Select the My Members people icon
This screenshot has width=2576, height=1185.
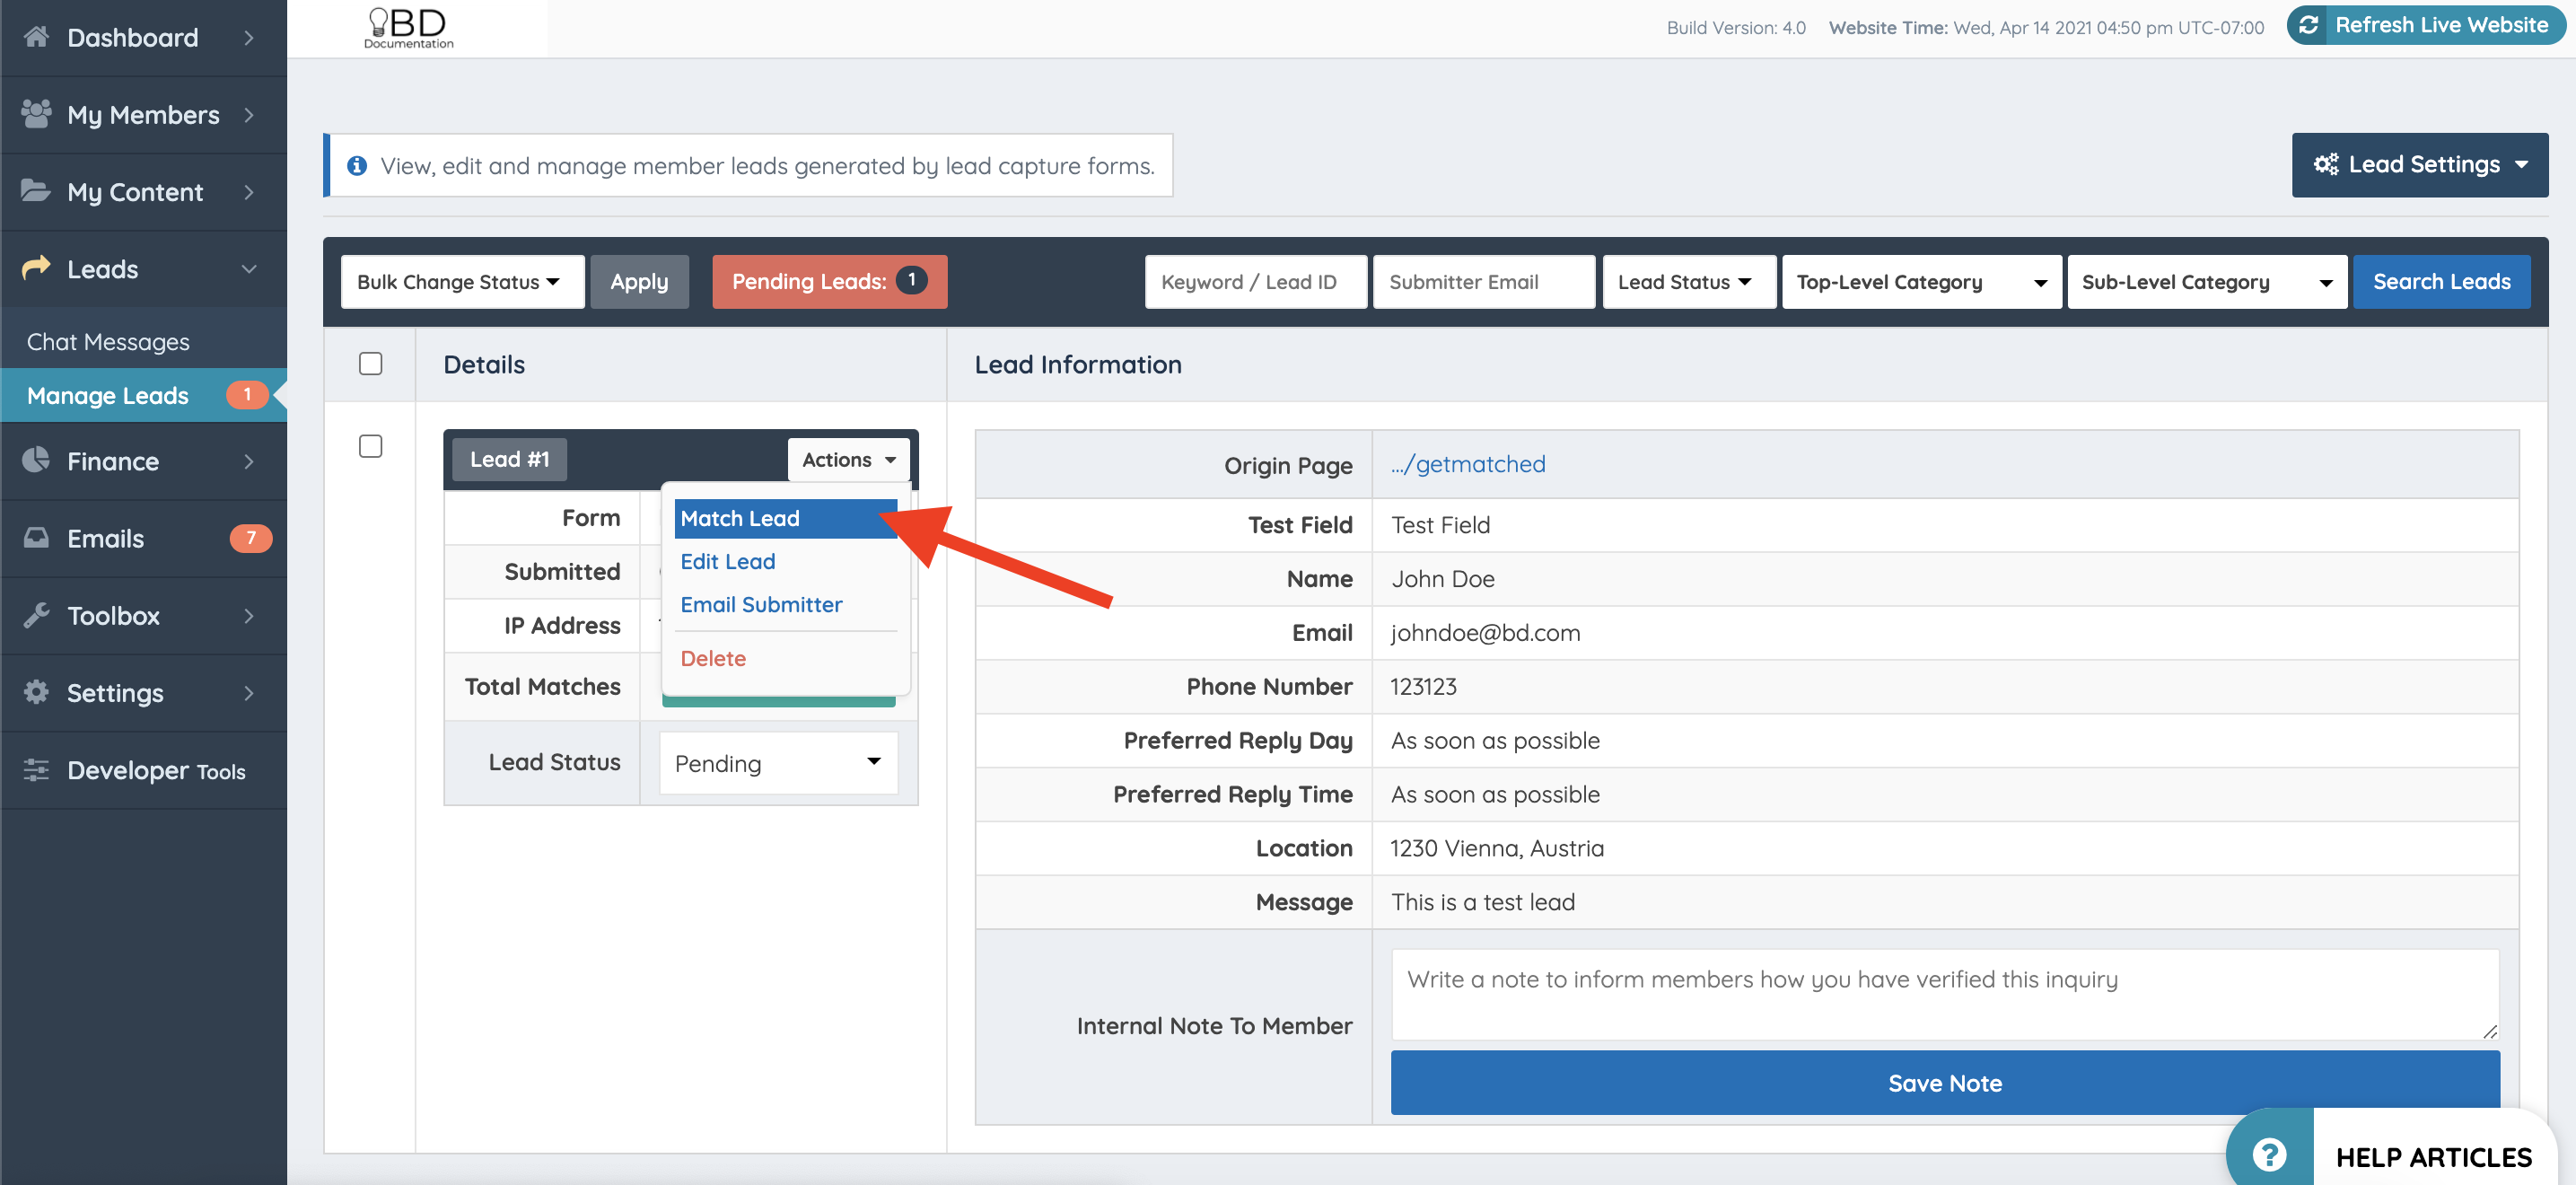click(37, 114)
